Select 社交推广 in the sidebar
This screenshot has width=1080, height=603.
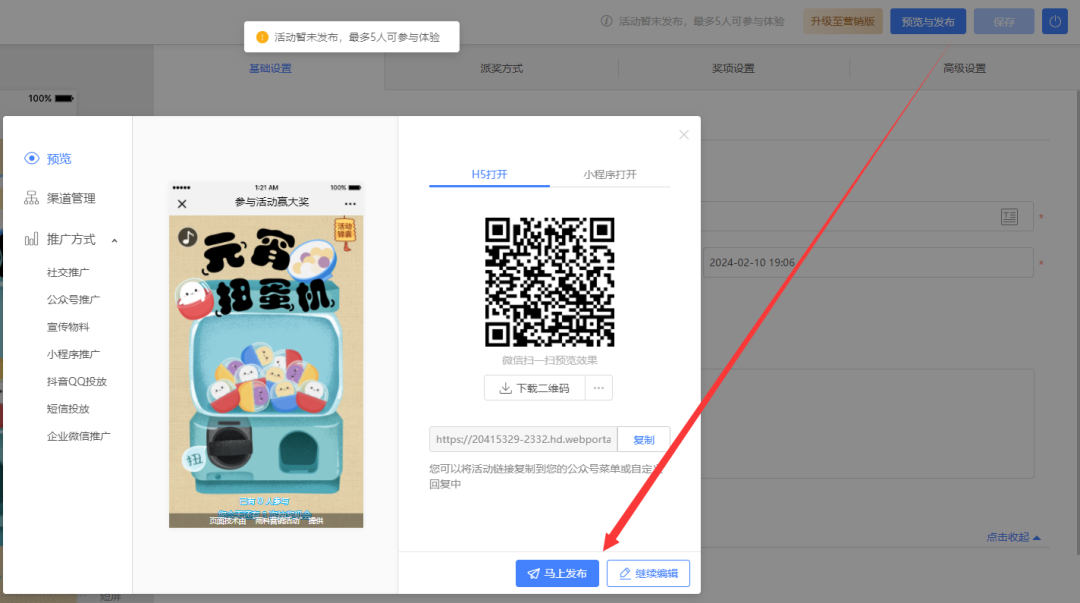point(68,272)
